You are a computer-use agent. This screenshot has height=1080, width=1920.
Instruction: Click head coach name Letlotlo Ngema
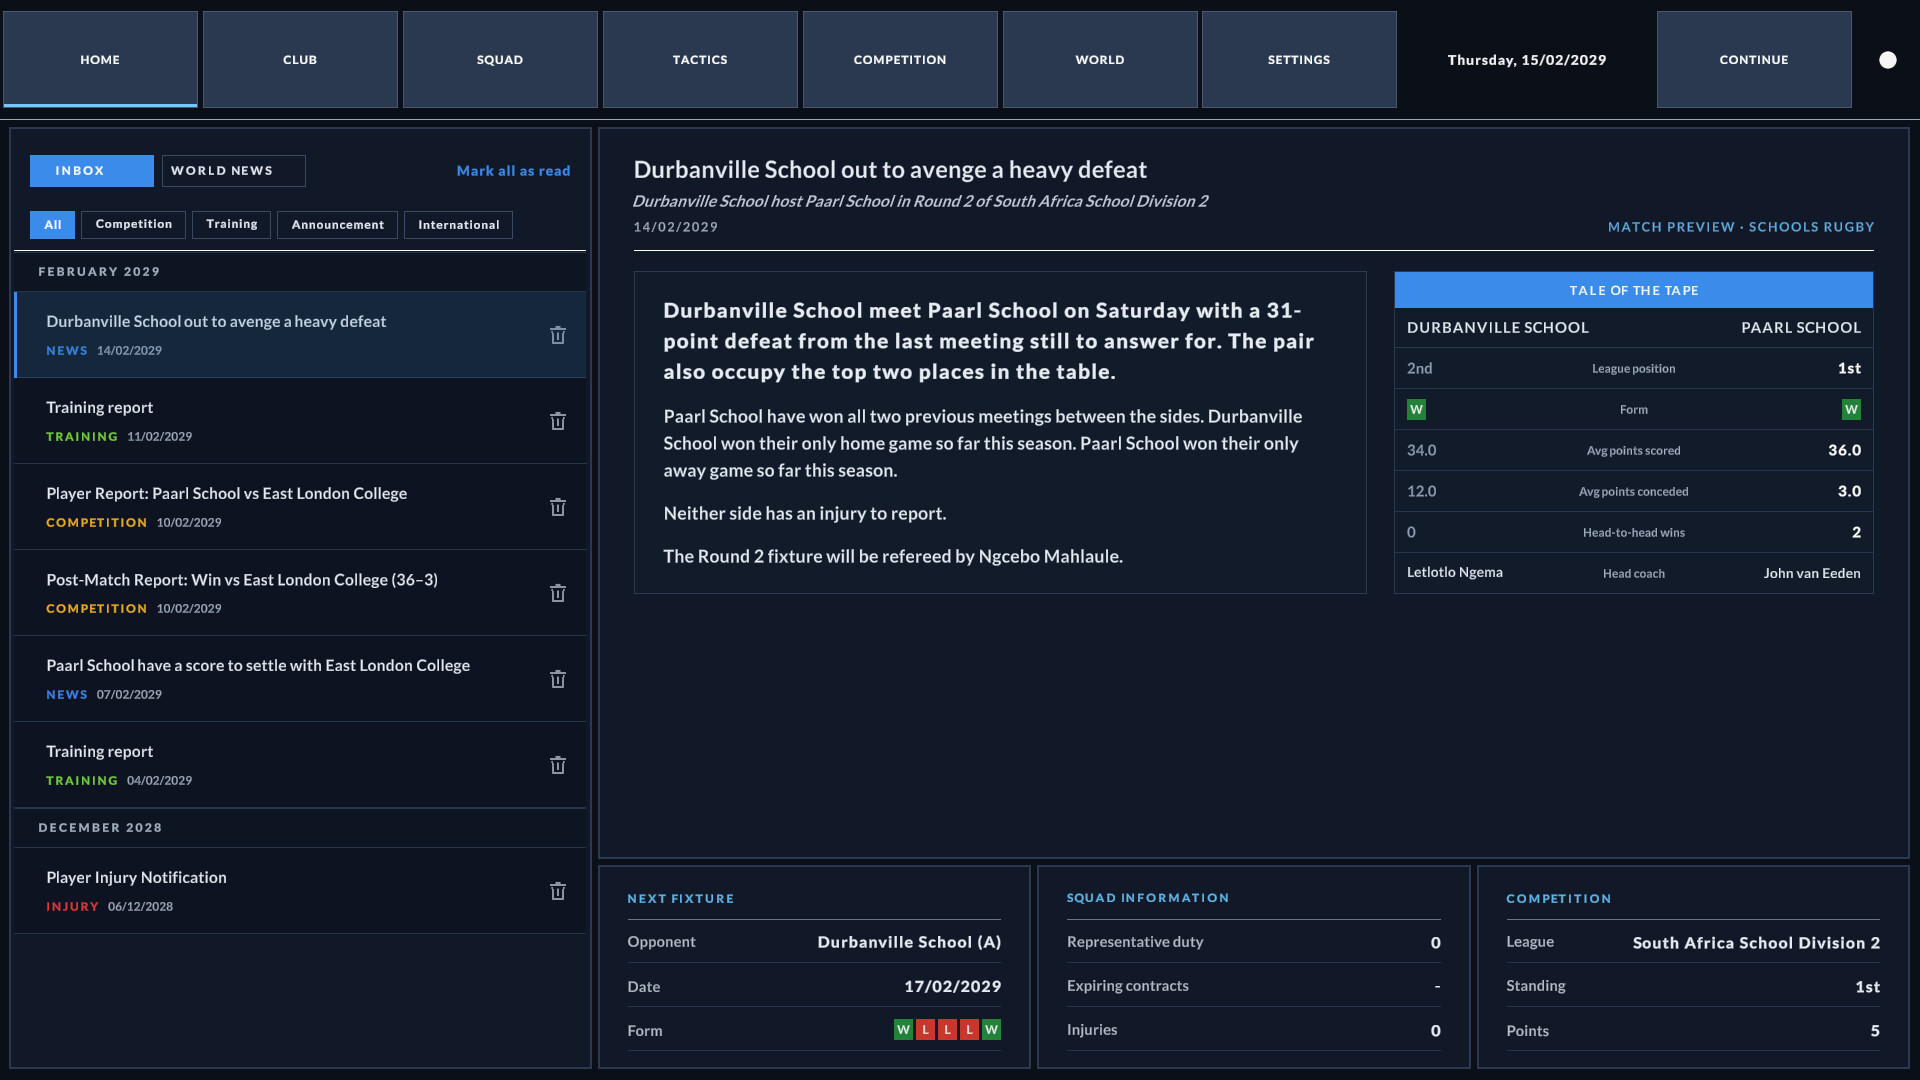(x=1455, y=573)
